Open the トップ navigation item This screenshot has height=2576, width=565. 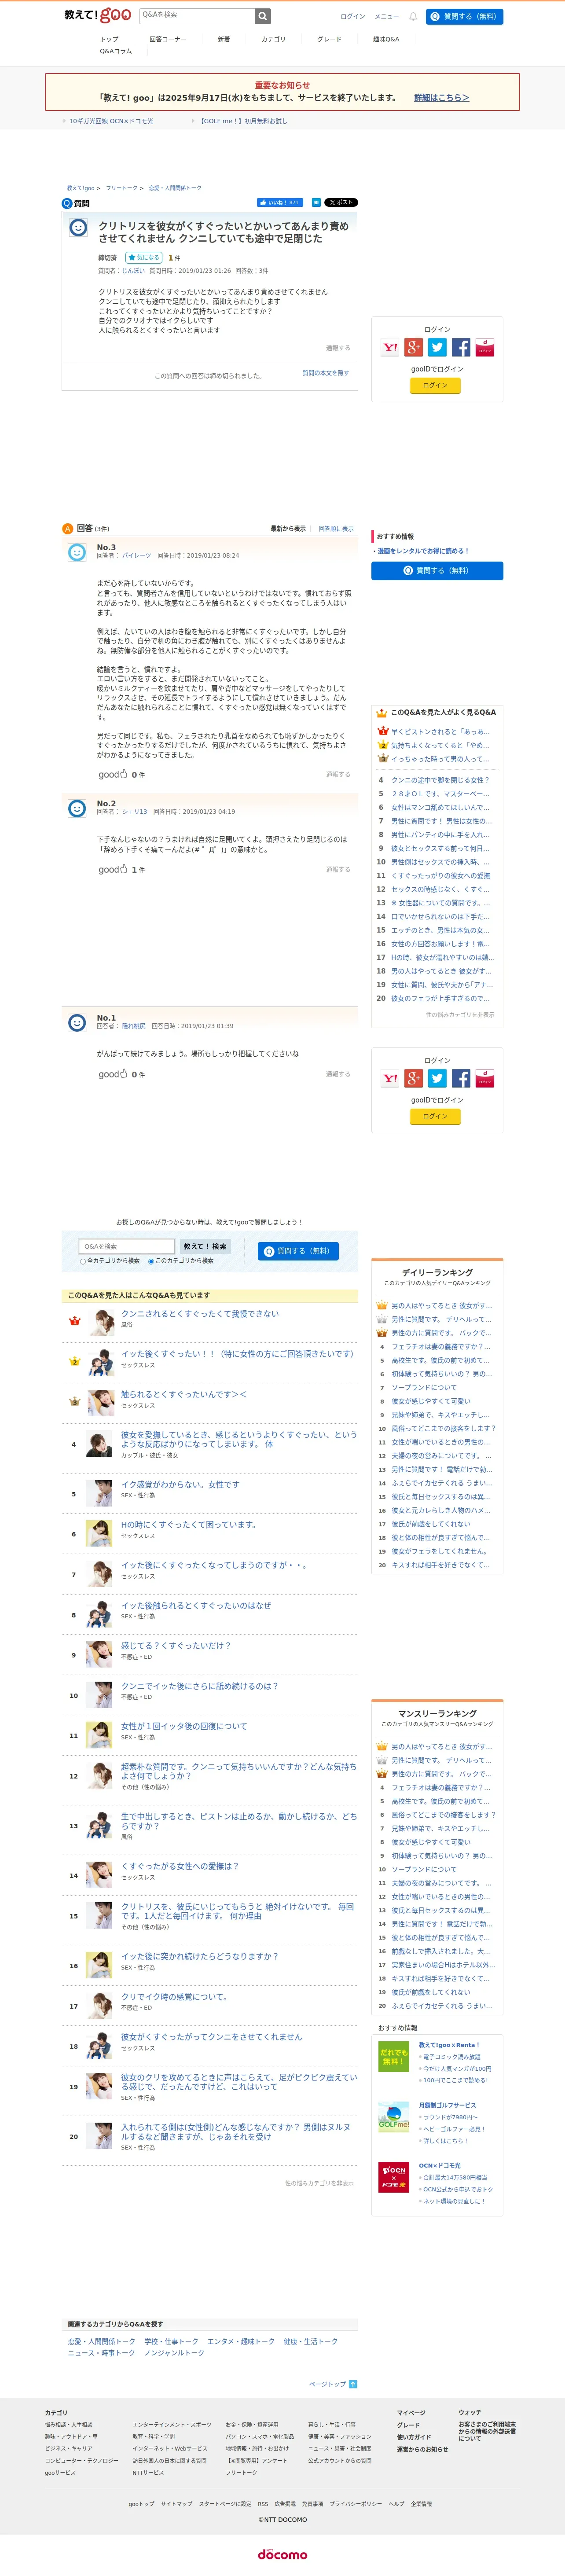pyautogui.click(x=109, y=39)
